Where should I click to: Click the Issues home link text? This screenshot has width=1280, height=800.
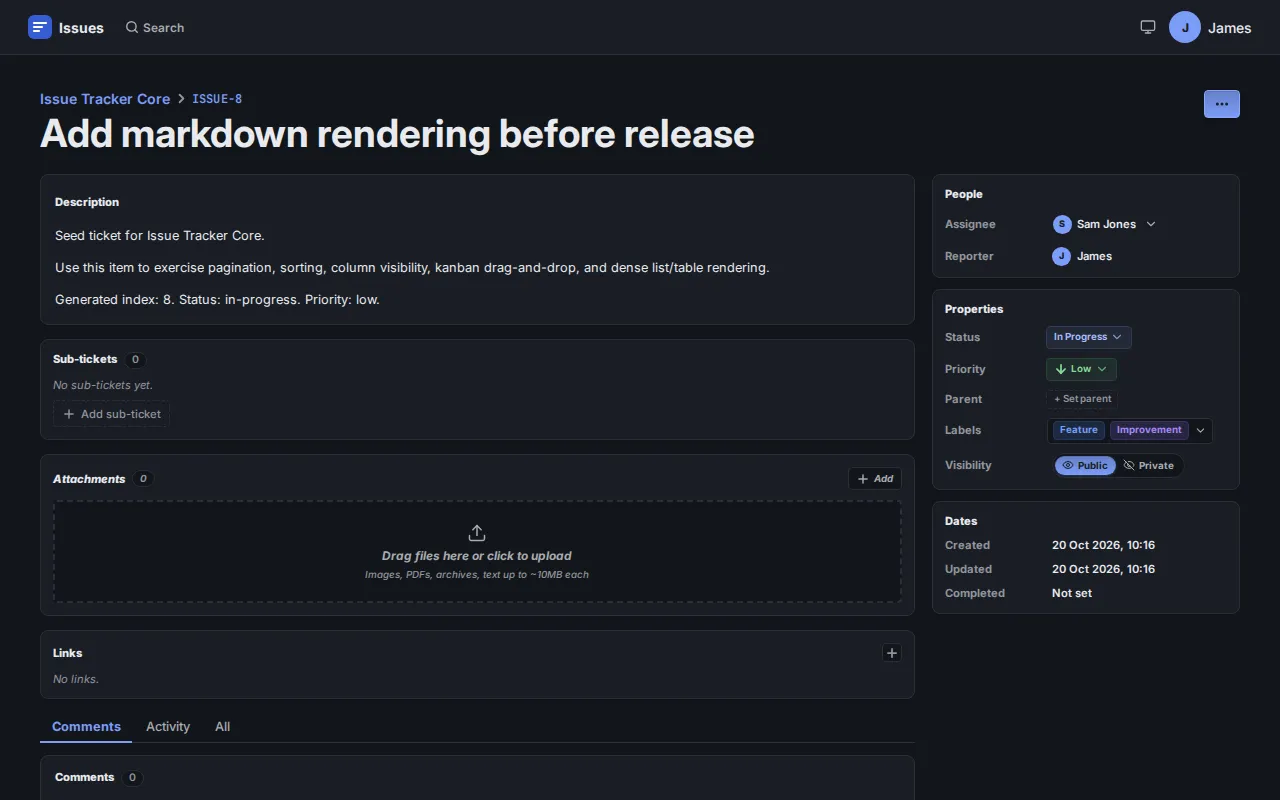[81, 28]
